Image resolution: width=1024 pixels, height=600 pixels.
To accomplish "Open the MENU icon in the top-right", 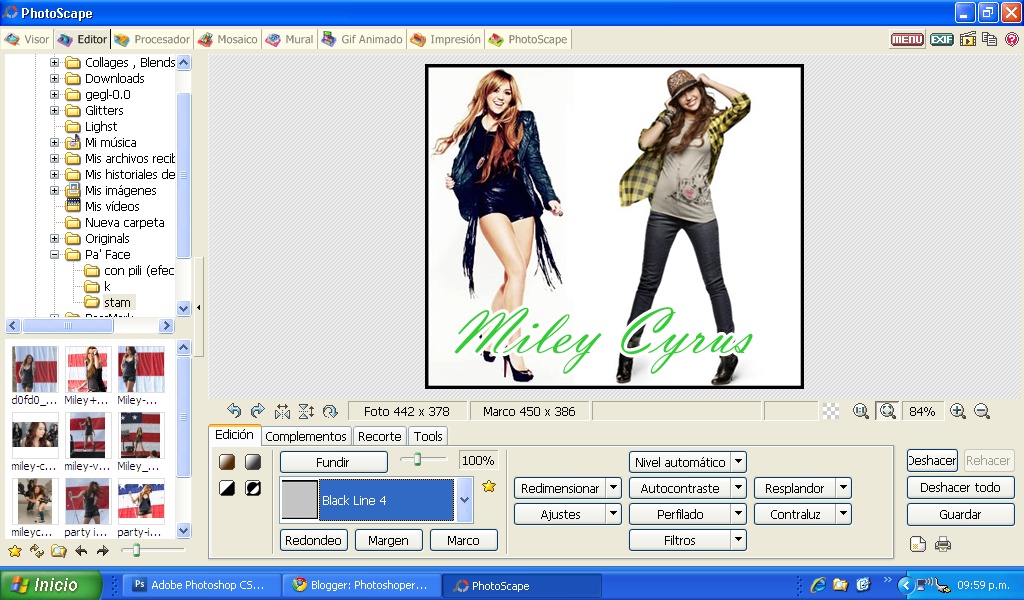I will click(x=906, y=40).
